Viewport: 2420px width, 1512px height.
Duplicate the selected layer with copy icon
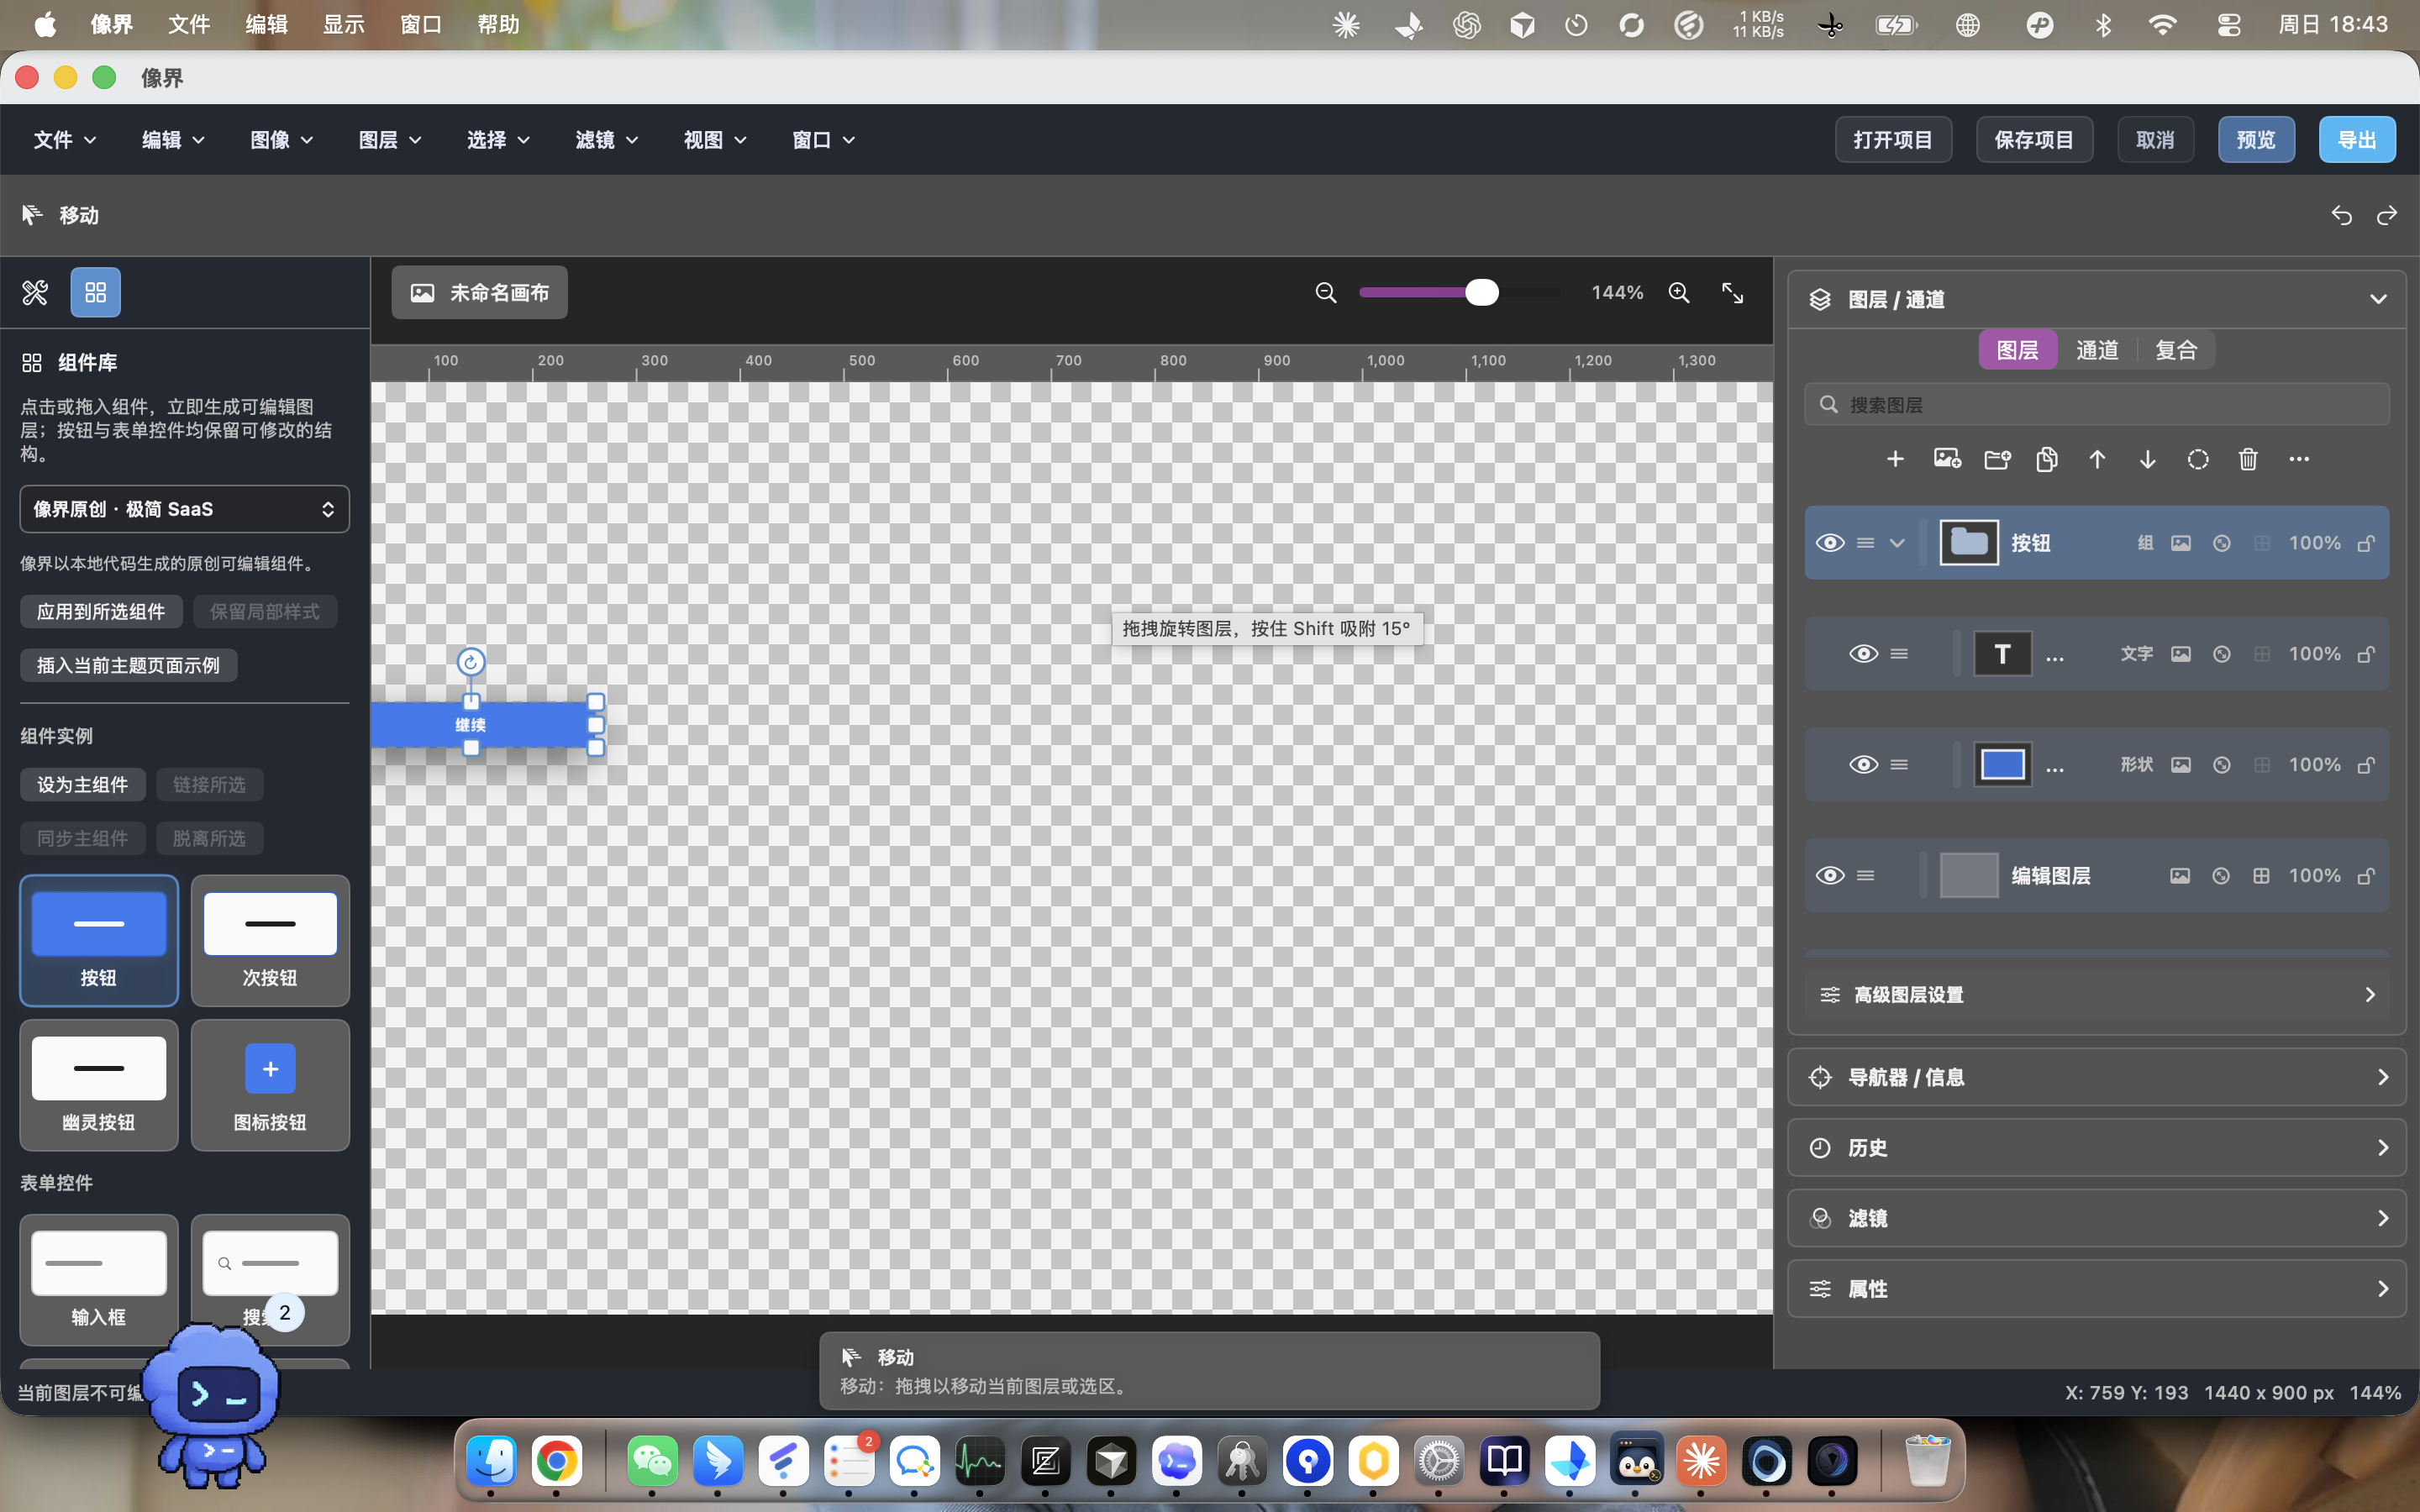pyautogui.click(x=2047, y=459)
